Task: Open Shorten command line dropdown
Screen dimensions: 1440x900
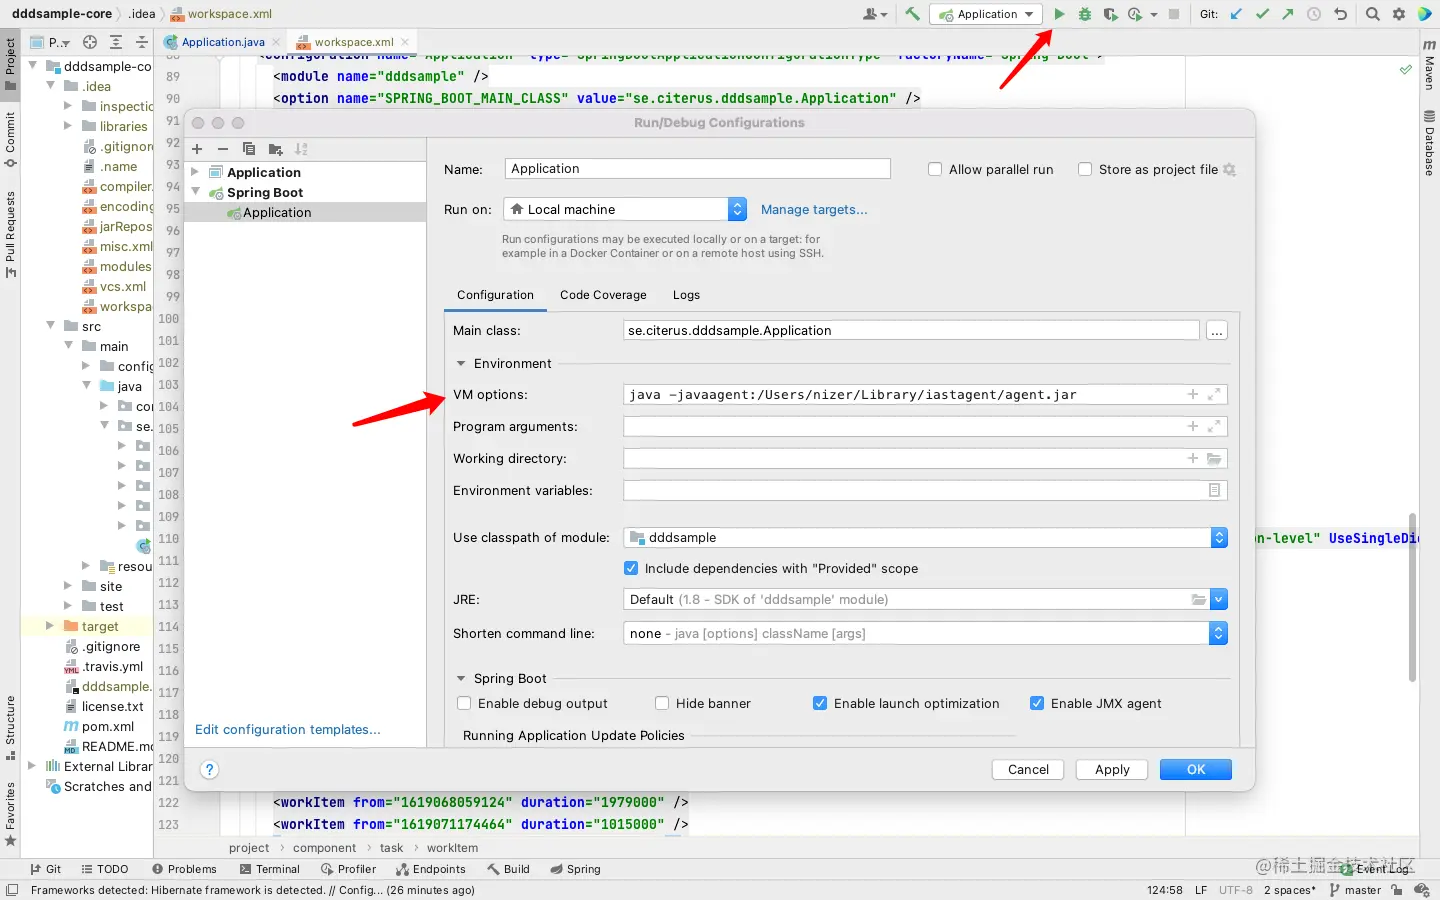Action: pos(925,634)
